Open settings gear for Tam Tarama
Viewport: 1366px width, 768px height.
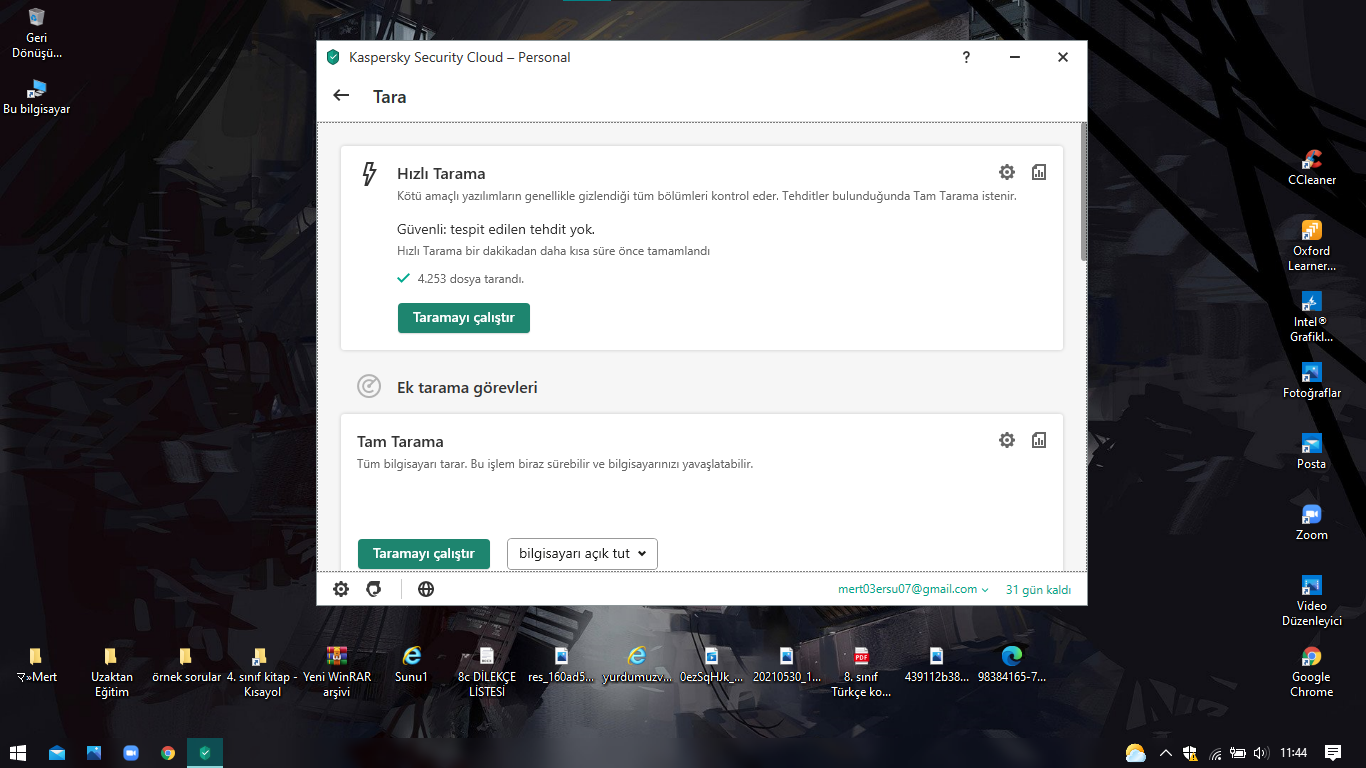click(1007, 440)
